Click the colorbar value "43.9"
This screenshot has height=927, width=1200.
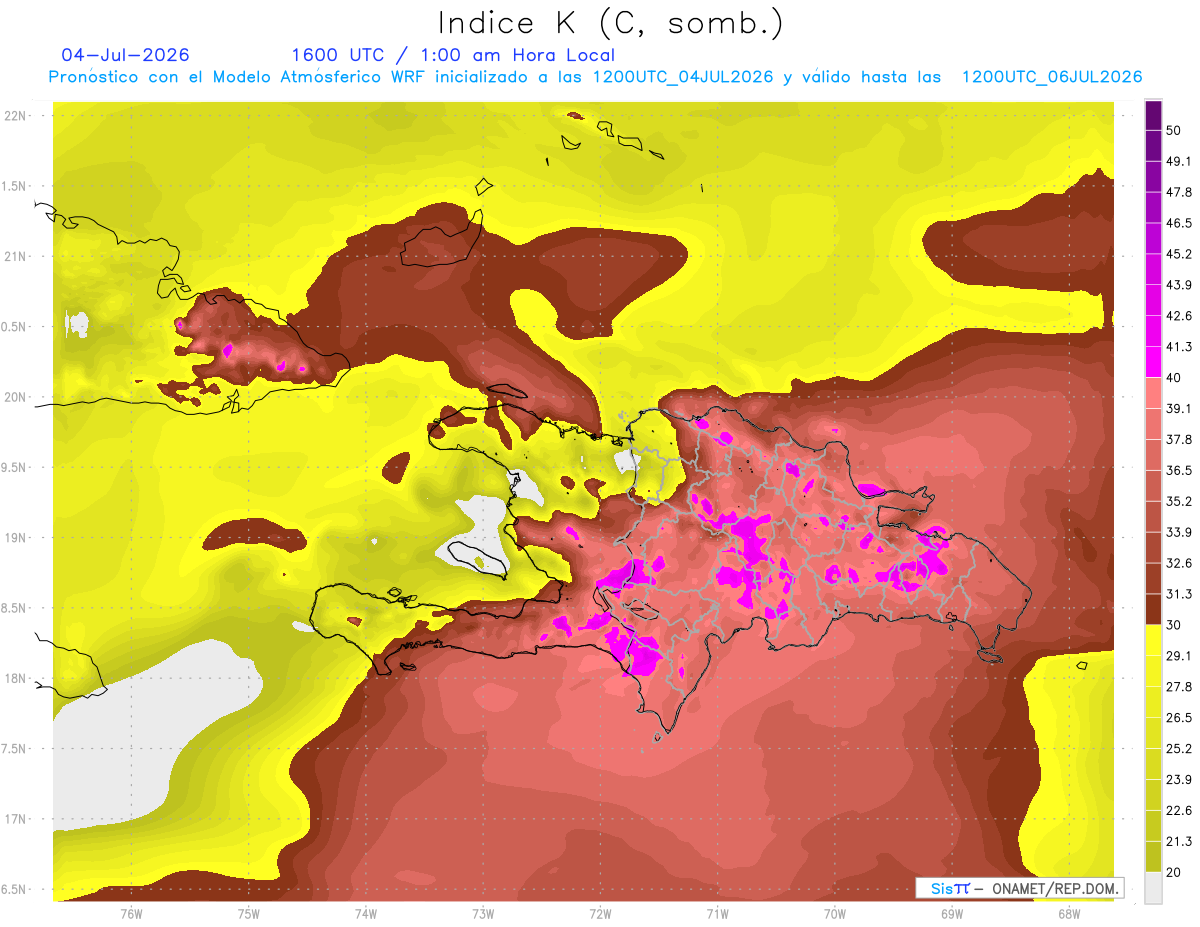[x=1178, y=285]
